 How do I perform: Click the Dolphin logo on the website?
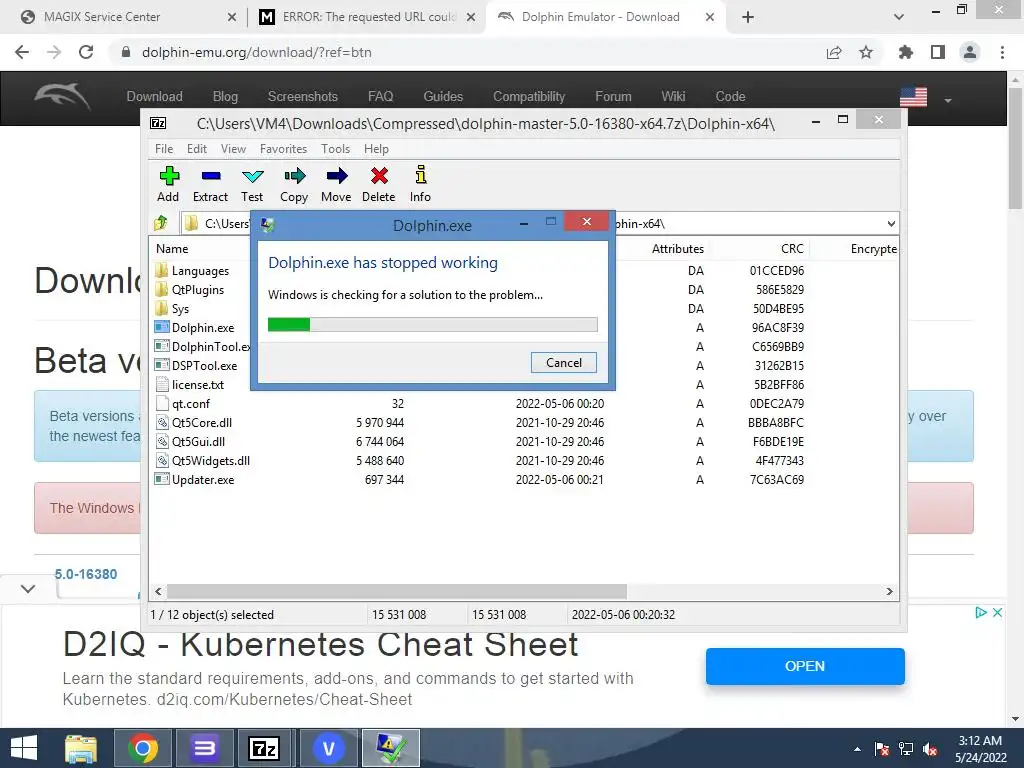click(x=62, y=97)
